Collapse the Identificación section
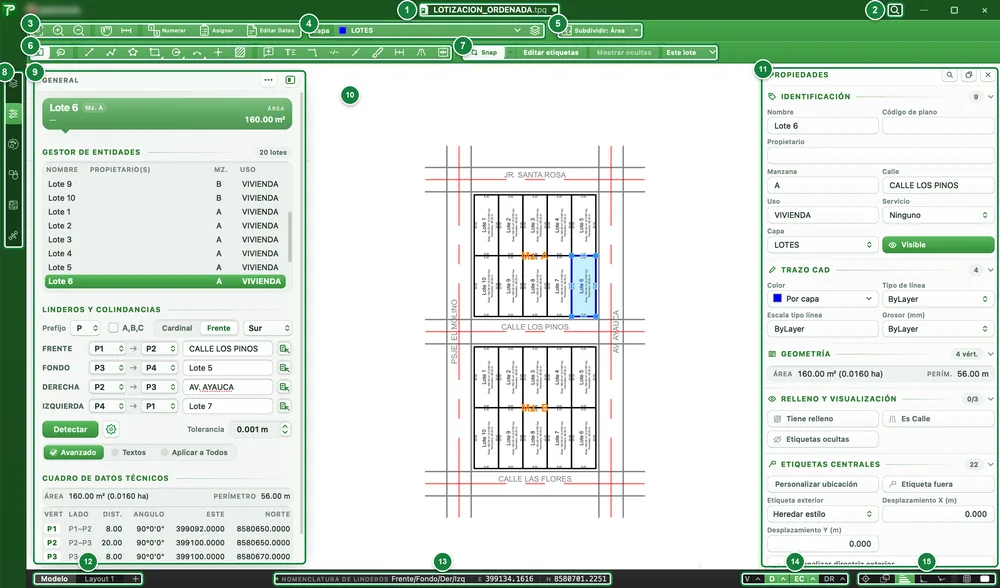Screen dimensions: 1000x588 tap(990, 97)
